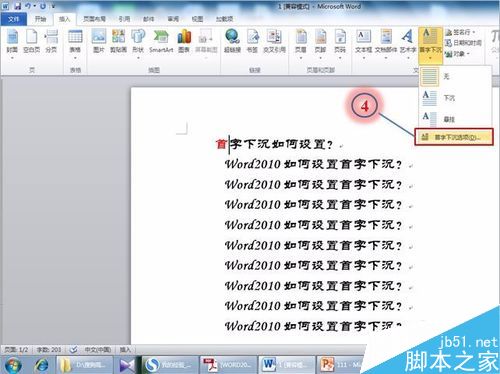Insert a Bookmark (书签)
500x374 pixels.
click(252, 41)
